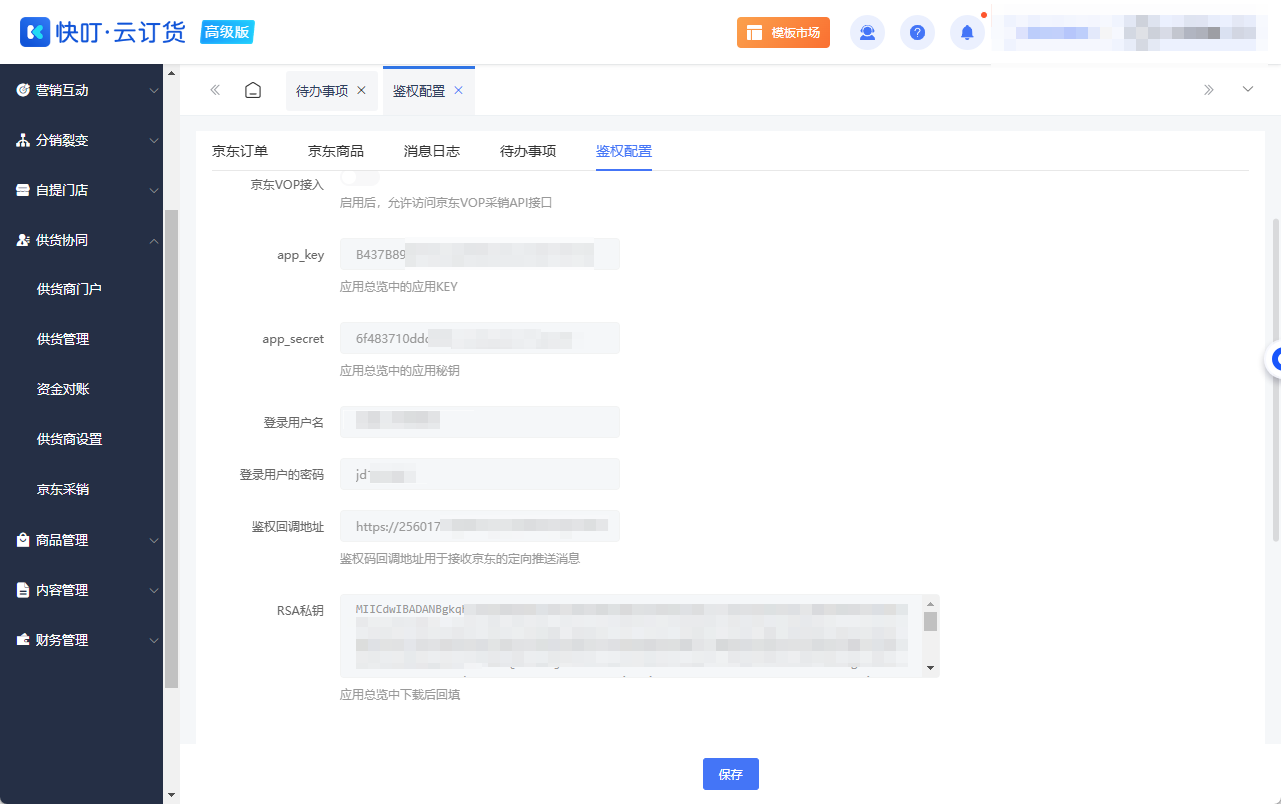
Task: Click the 分销裂变 sidebar icon
Action: click(23, 140)
